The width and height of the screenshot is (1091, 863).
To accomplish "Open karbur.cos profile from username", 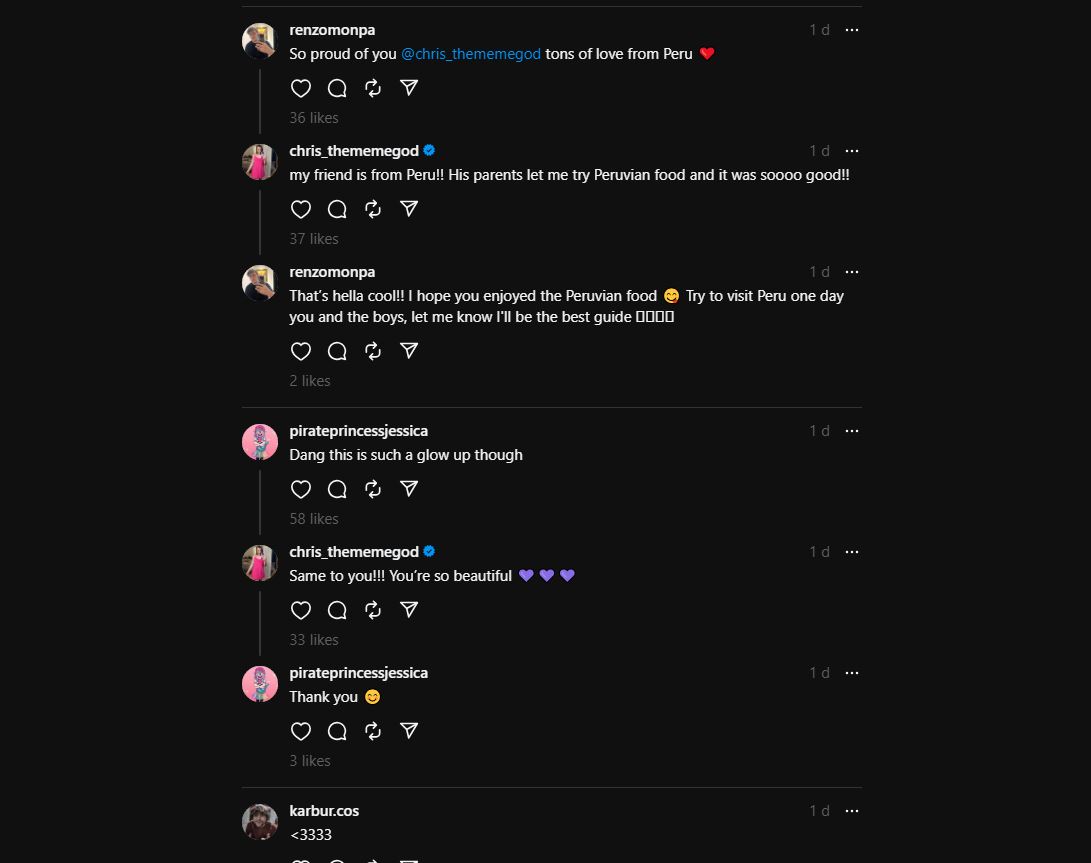I will click(x=324, y=811).
